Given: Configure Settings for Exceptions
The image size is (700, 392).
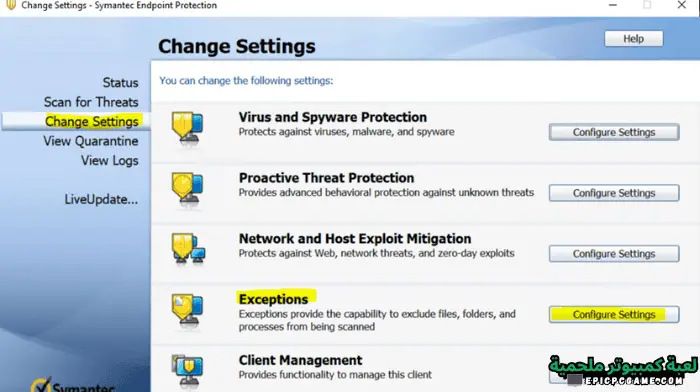Looking at the screenshot, I should pos(614,314).
